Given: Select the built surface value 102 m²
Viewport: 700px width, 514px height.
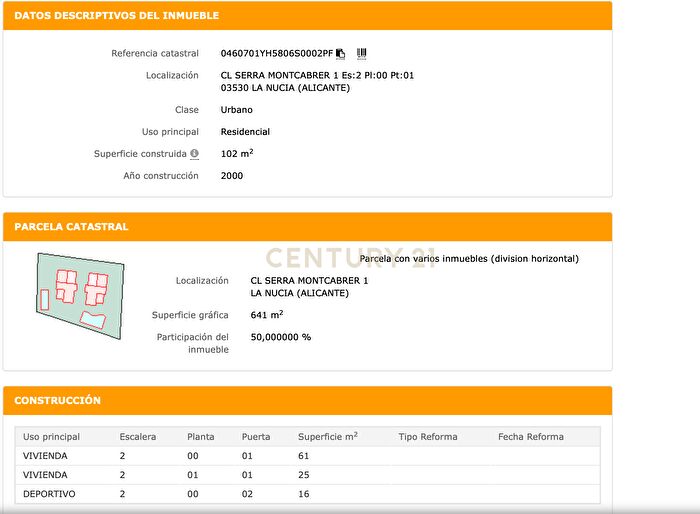Looking at the screenshot, I should [x=237, y=153].
